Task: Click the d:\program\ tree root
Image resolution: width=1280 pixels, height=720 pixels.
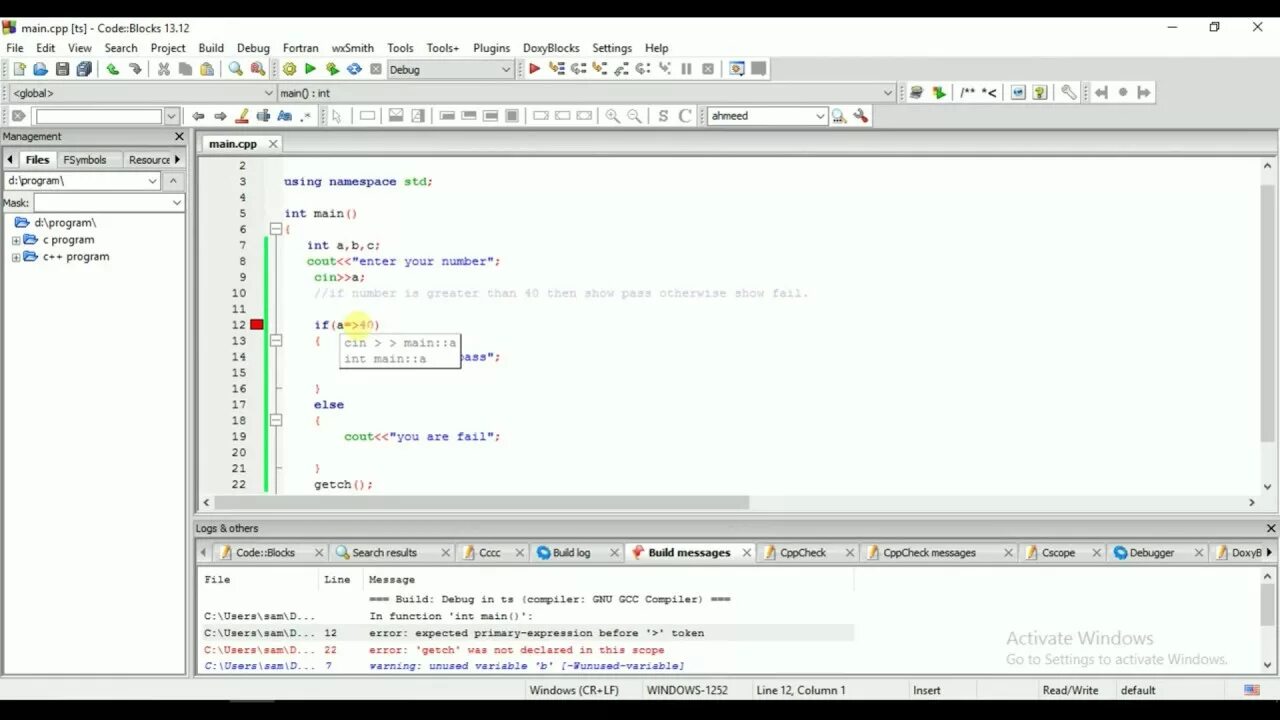Action: (65, 223)
